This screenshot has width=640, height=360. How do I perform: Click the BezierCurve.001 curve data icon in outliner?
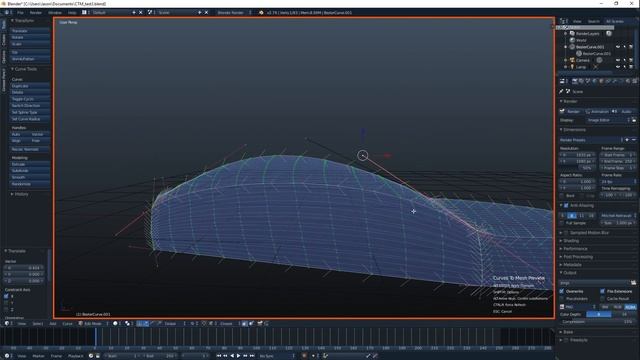[579, 53]
